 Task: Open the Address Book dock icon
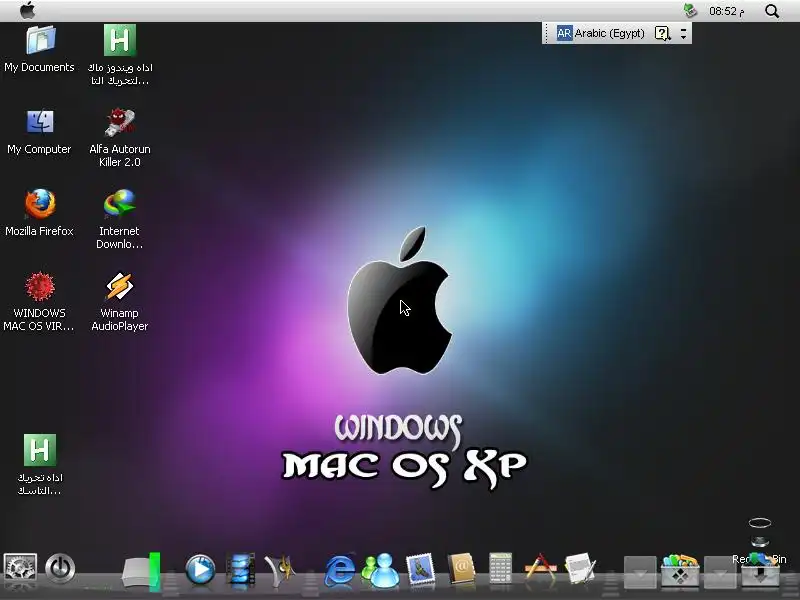point(461,568)
